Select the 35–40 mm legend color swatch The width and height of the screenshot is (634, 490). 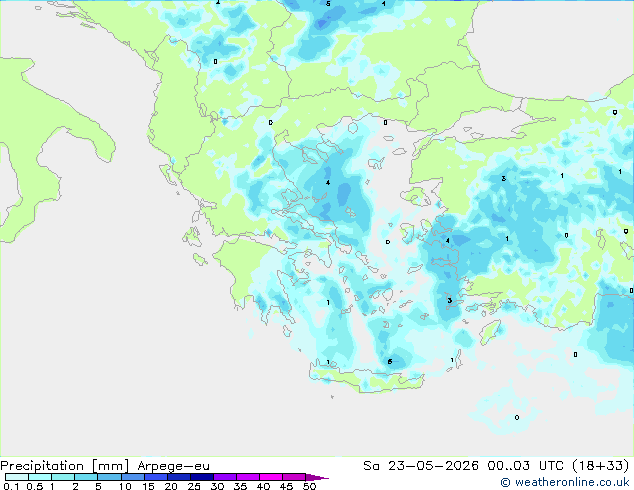(x=248, y=477)
